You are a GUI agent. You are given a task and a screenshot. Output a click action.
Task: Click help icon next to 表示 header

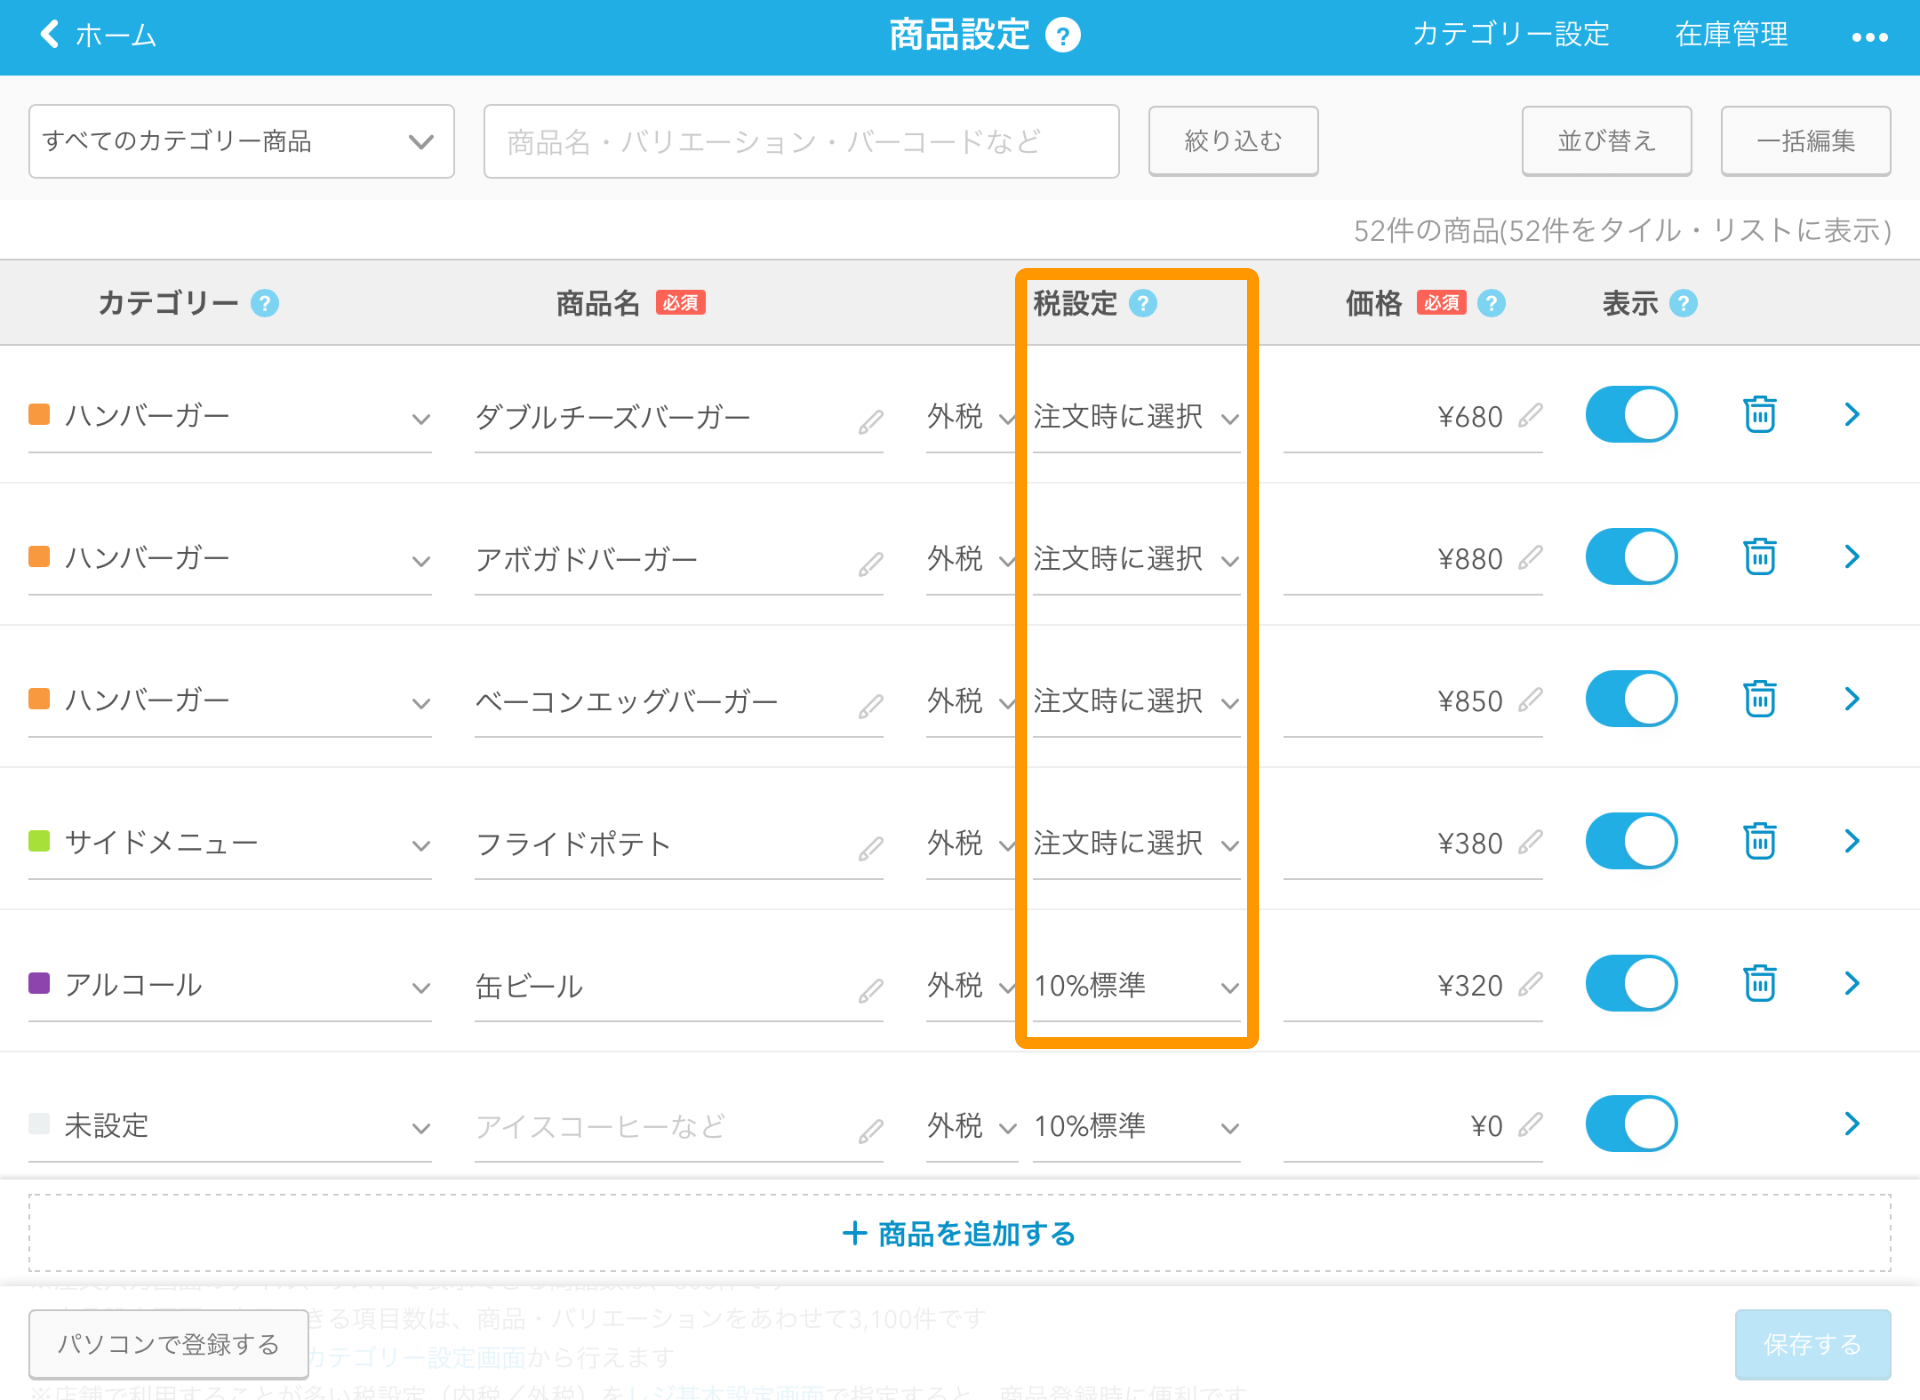1683,303
